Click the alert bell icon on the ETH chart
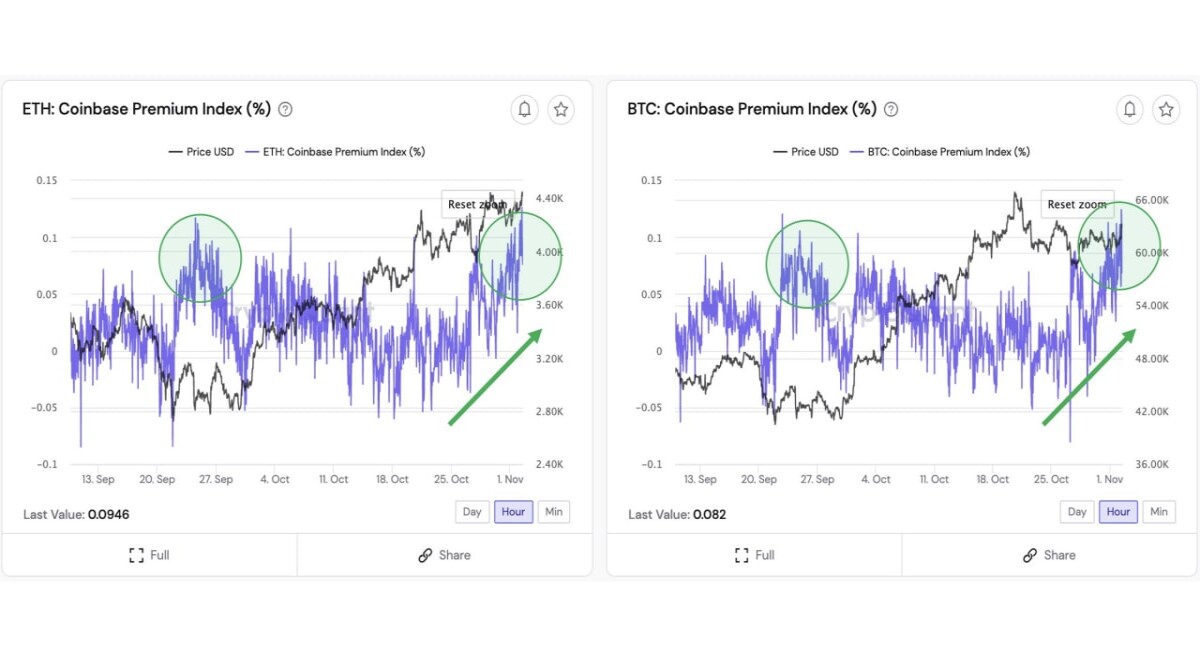 (x=525, y=109)
